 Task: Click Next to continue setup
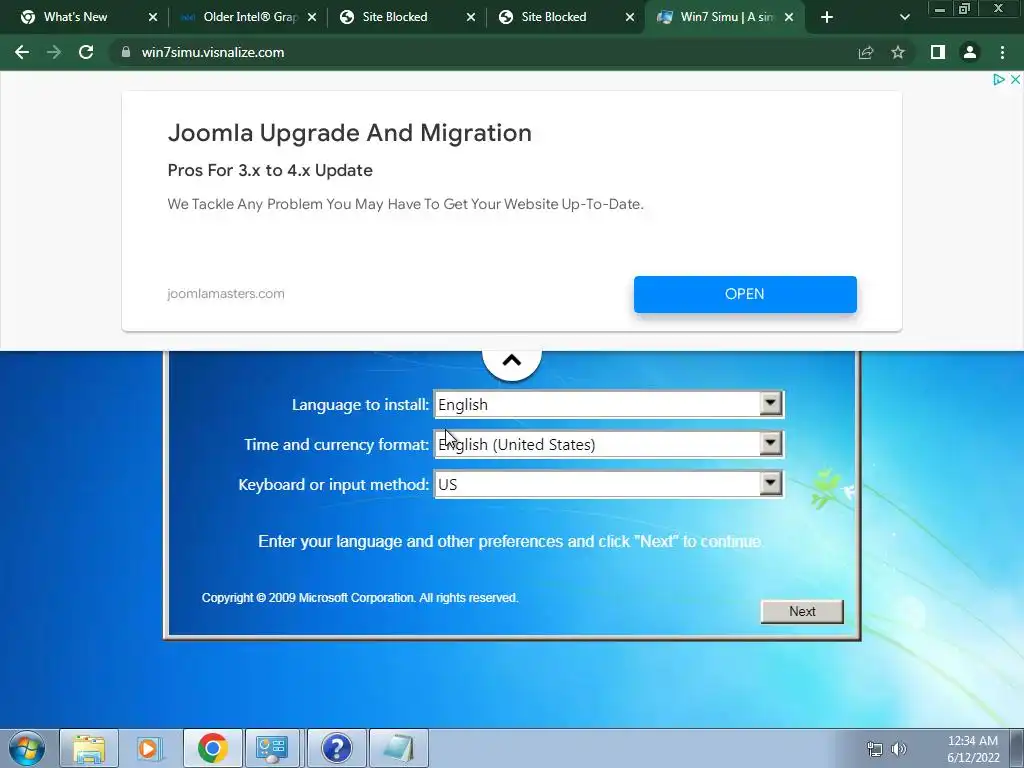(x=802, y=611)
